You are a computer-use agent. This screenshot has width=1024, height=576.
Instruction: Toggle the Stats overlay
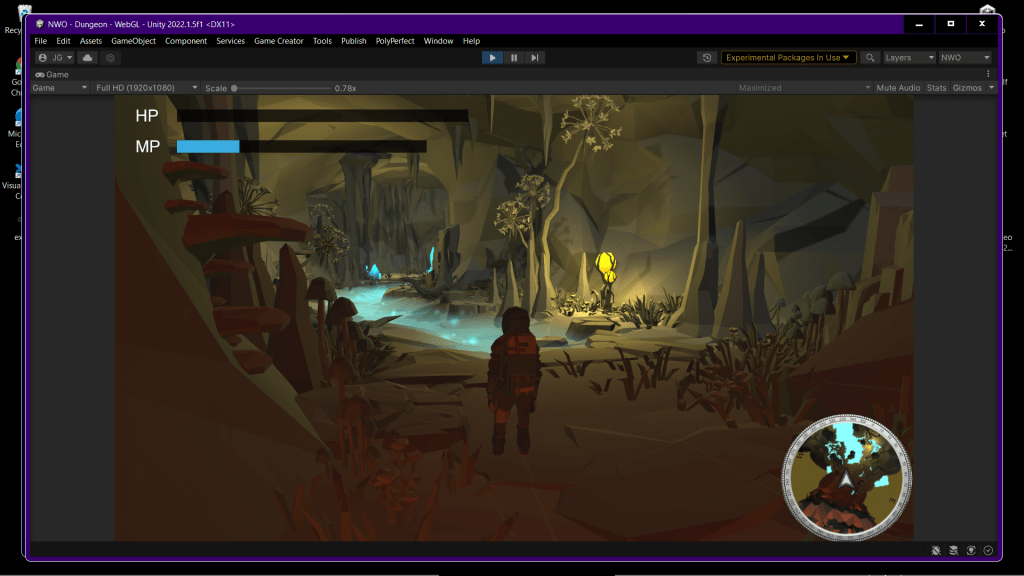(x=936, y=88)
